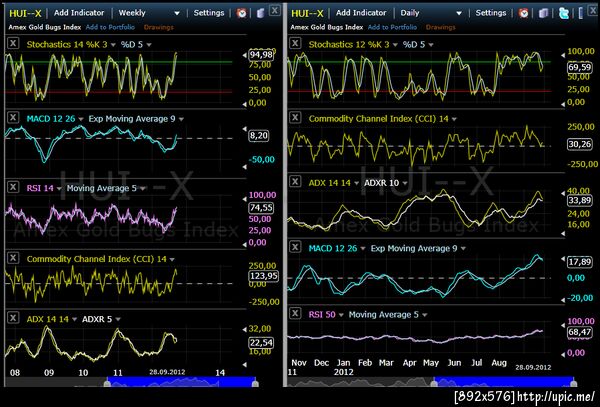Viewport: 600px width, 407px height.
Task: Click the 28.09.2012 date on weekly axis
Action: coord(167,372)
